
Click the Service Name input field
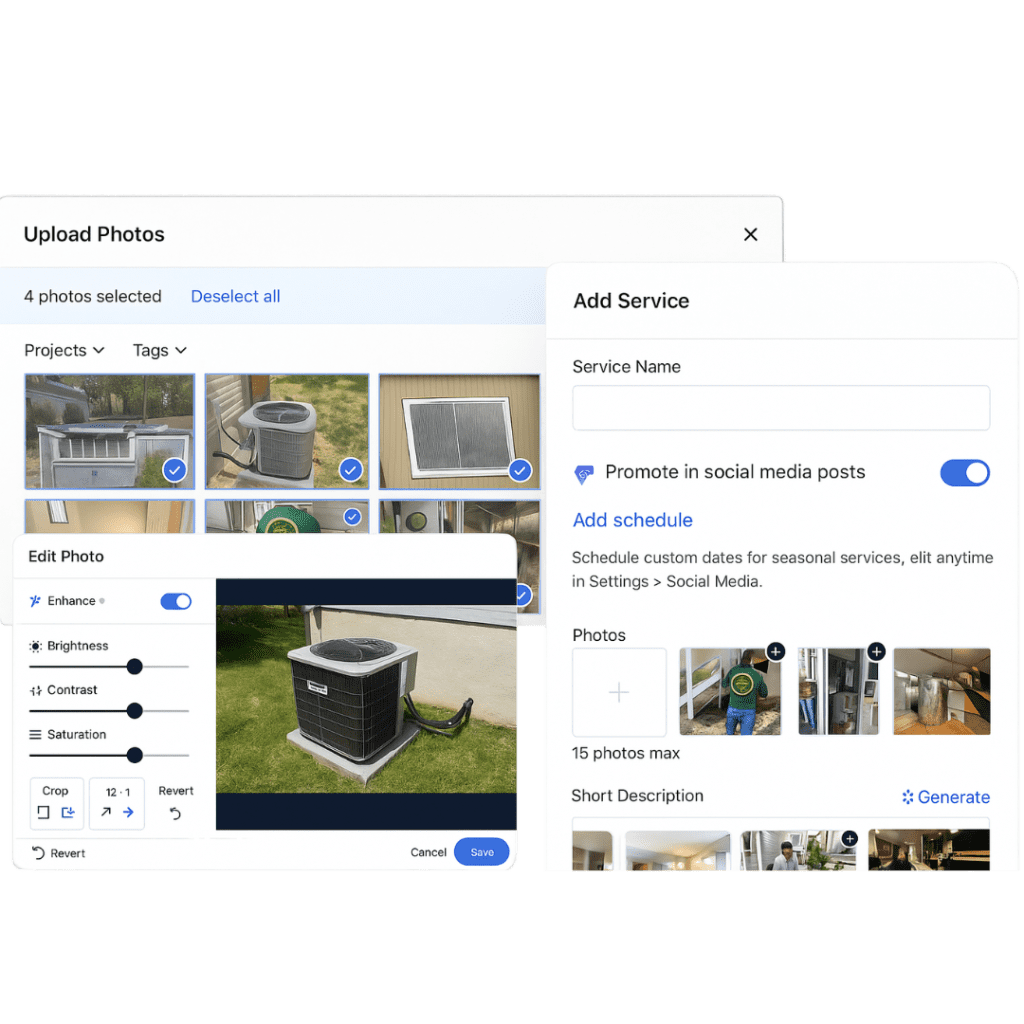(x=780, y=408)
